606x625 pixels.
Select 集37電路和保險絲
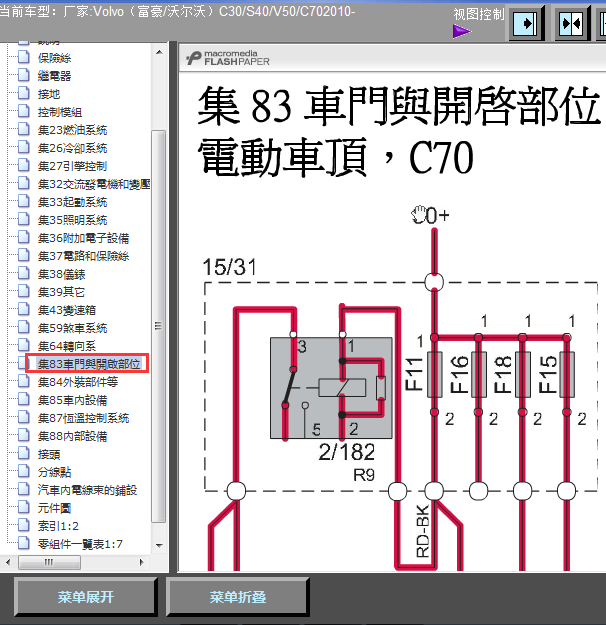pos(83,256)
